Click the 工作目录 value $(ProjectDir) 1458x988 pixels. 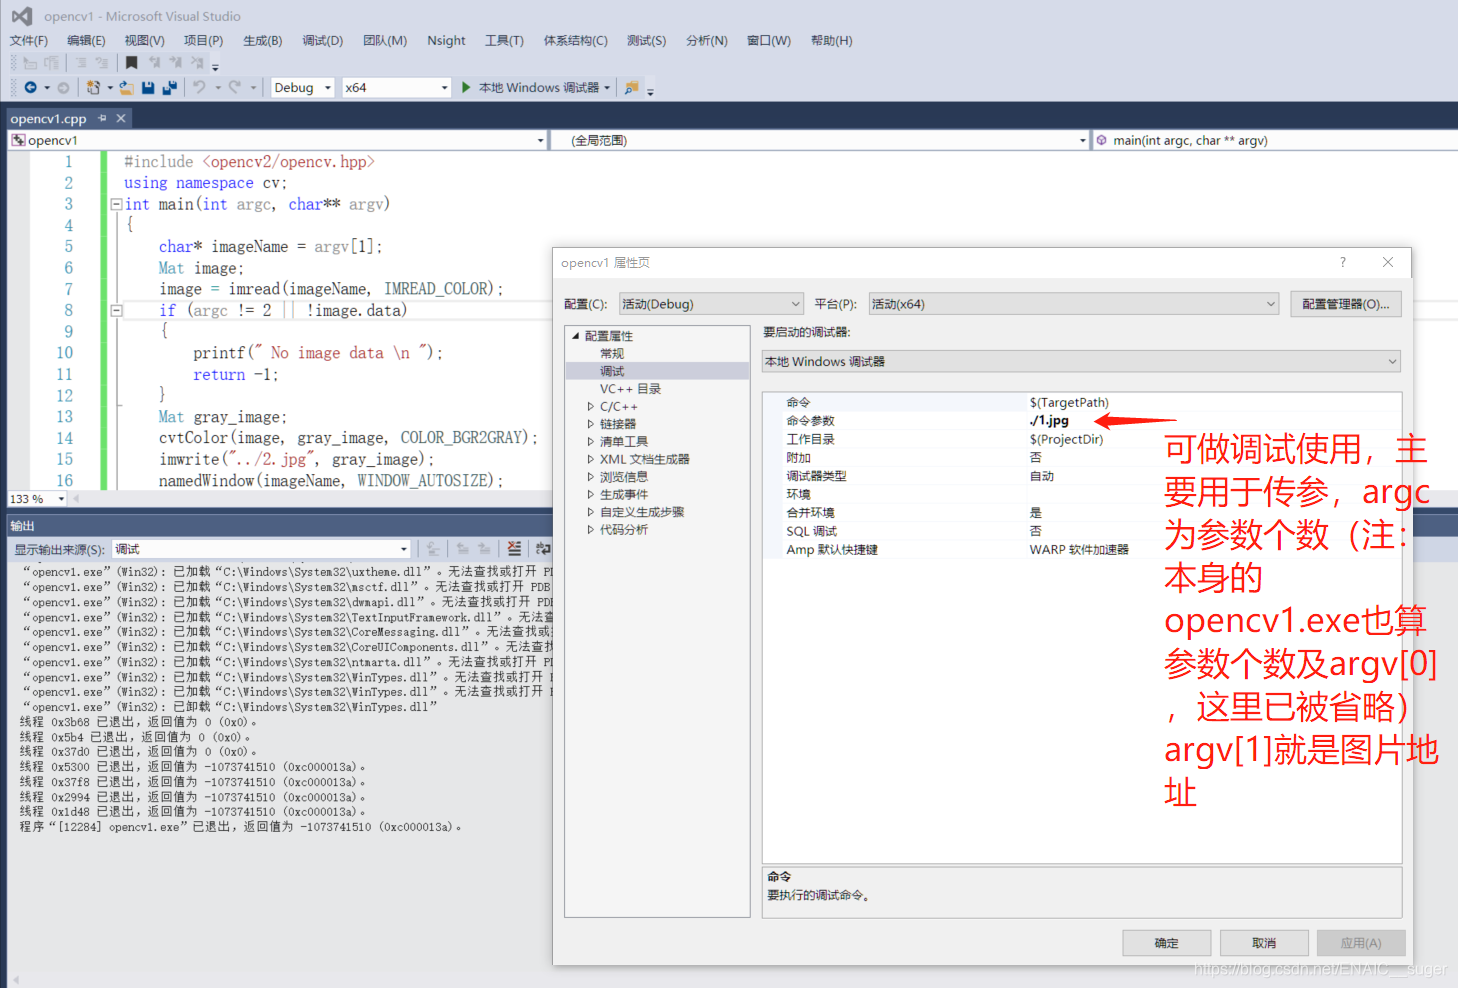(1067, 439)
